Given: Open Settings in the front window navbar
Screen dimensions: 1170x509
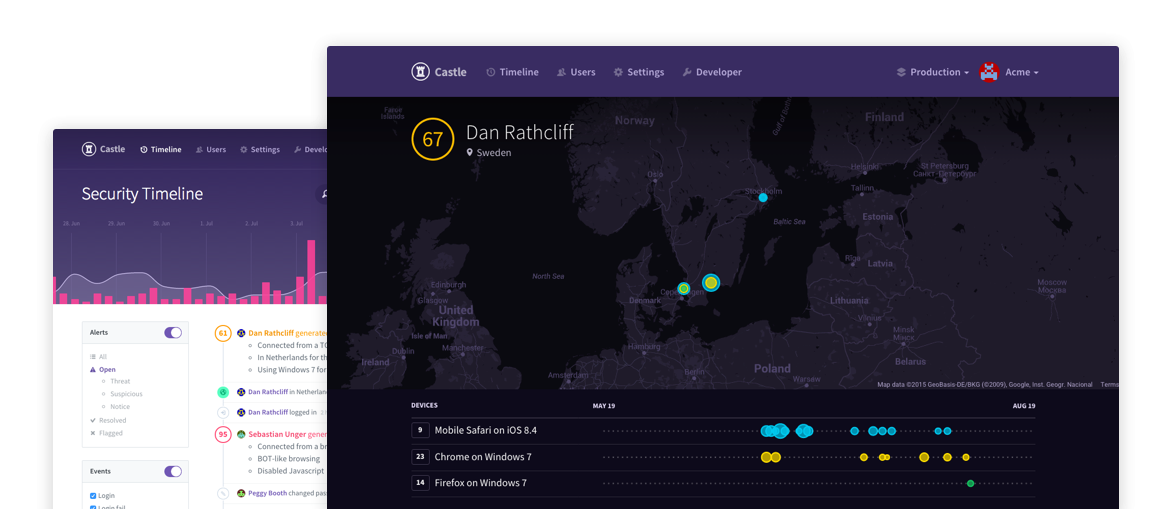Looking at the screenshot, I should pyautogui.click(x=639, y=72).
